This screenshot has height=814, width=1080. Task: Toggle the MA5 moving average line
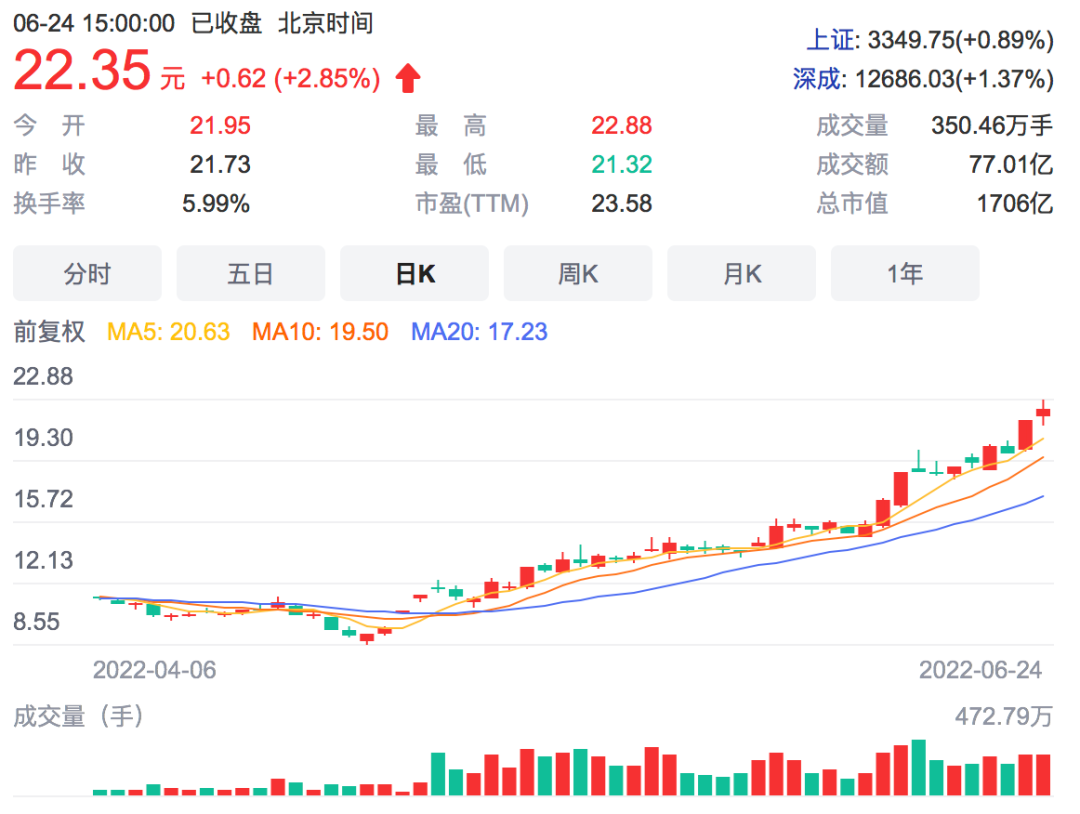[x=169, y=331]
